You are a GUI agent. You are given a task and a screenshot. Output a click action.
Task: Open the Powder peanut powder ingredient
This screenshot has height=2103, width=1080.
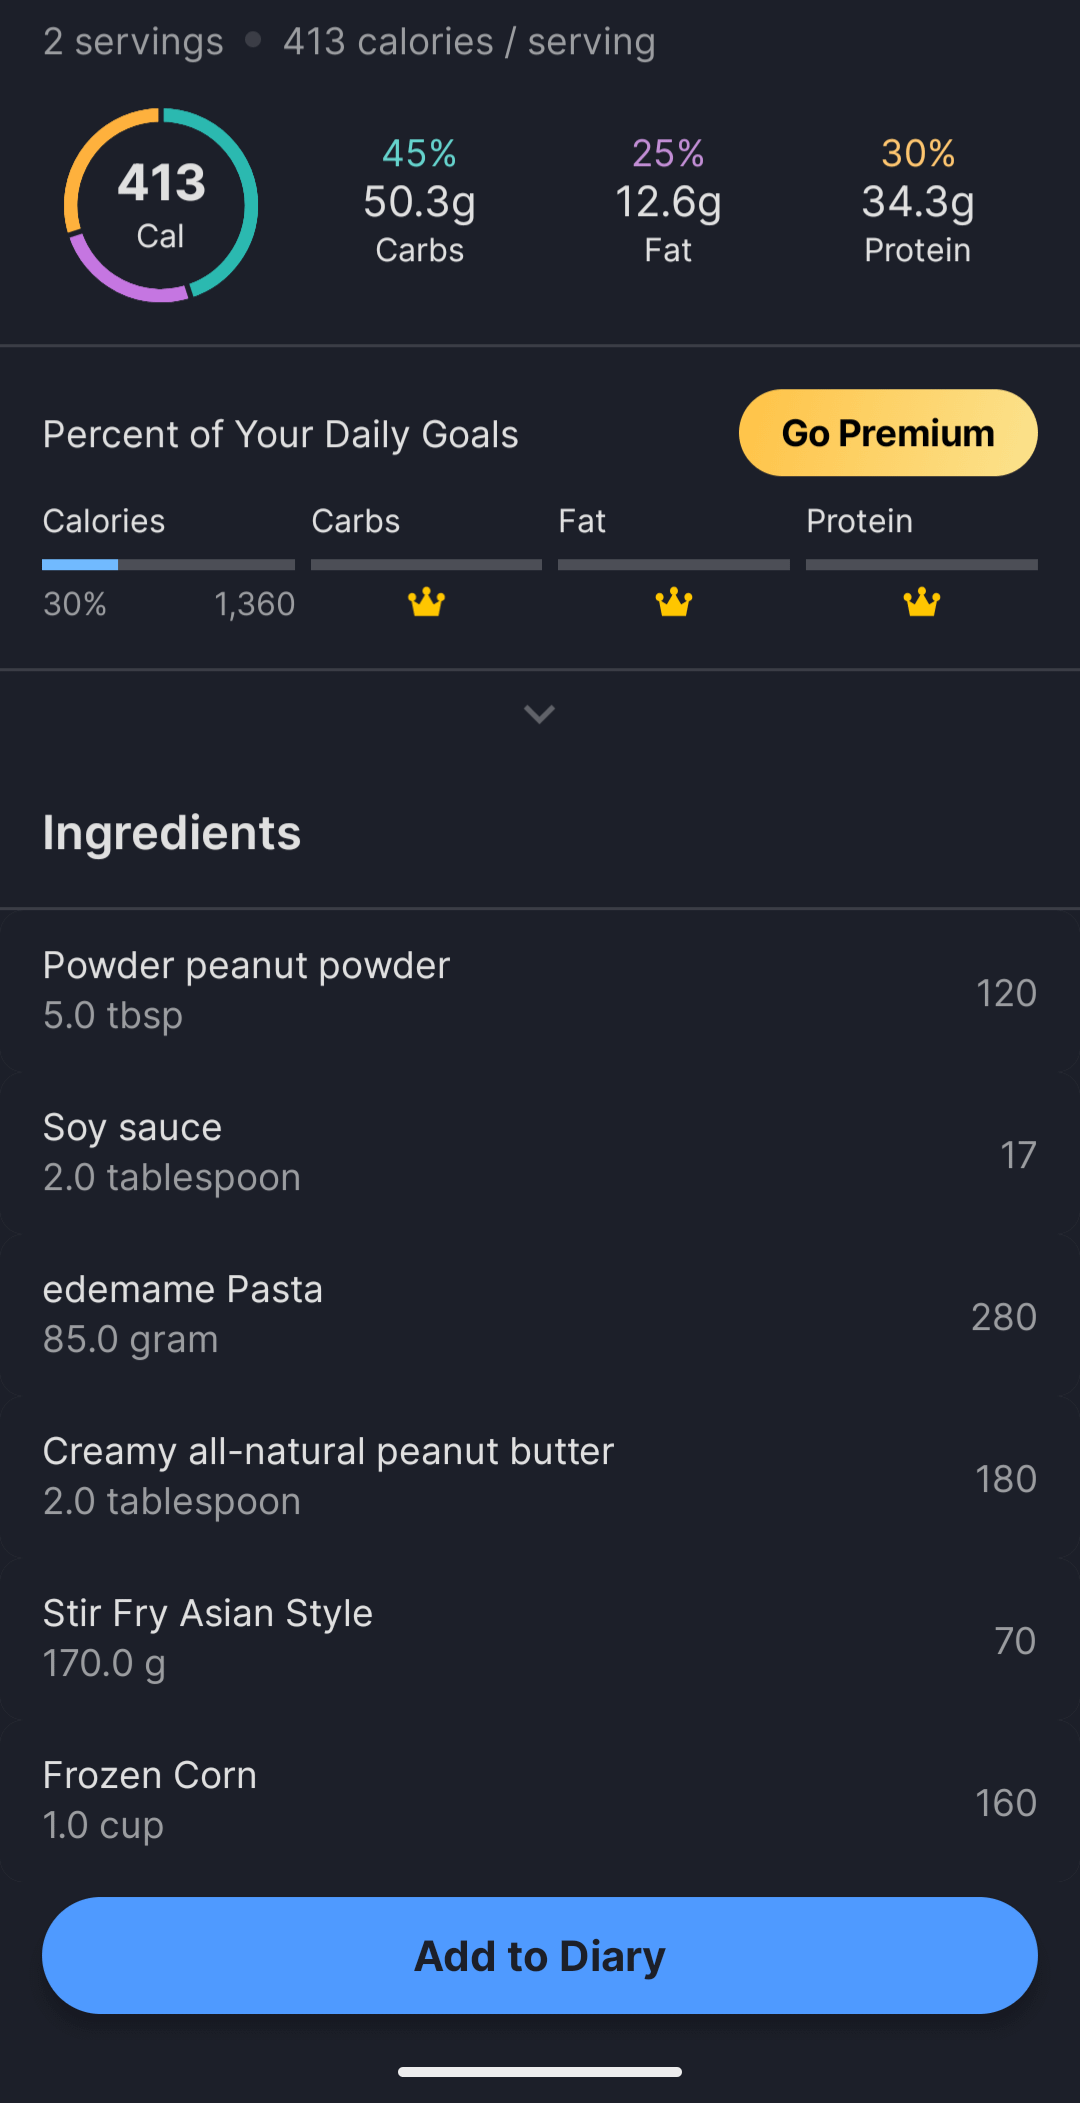click(x=540, y=990)
